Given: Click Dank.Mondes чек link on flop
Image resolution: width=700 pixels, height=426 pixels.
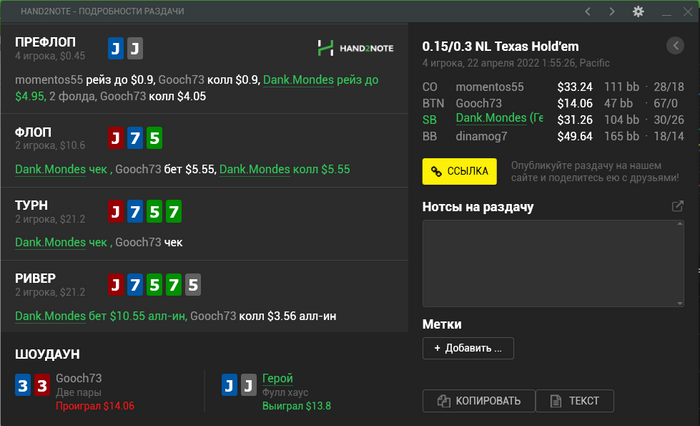Looking at the screenshot, I should coord(61,169).
